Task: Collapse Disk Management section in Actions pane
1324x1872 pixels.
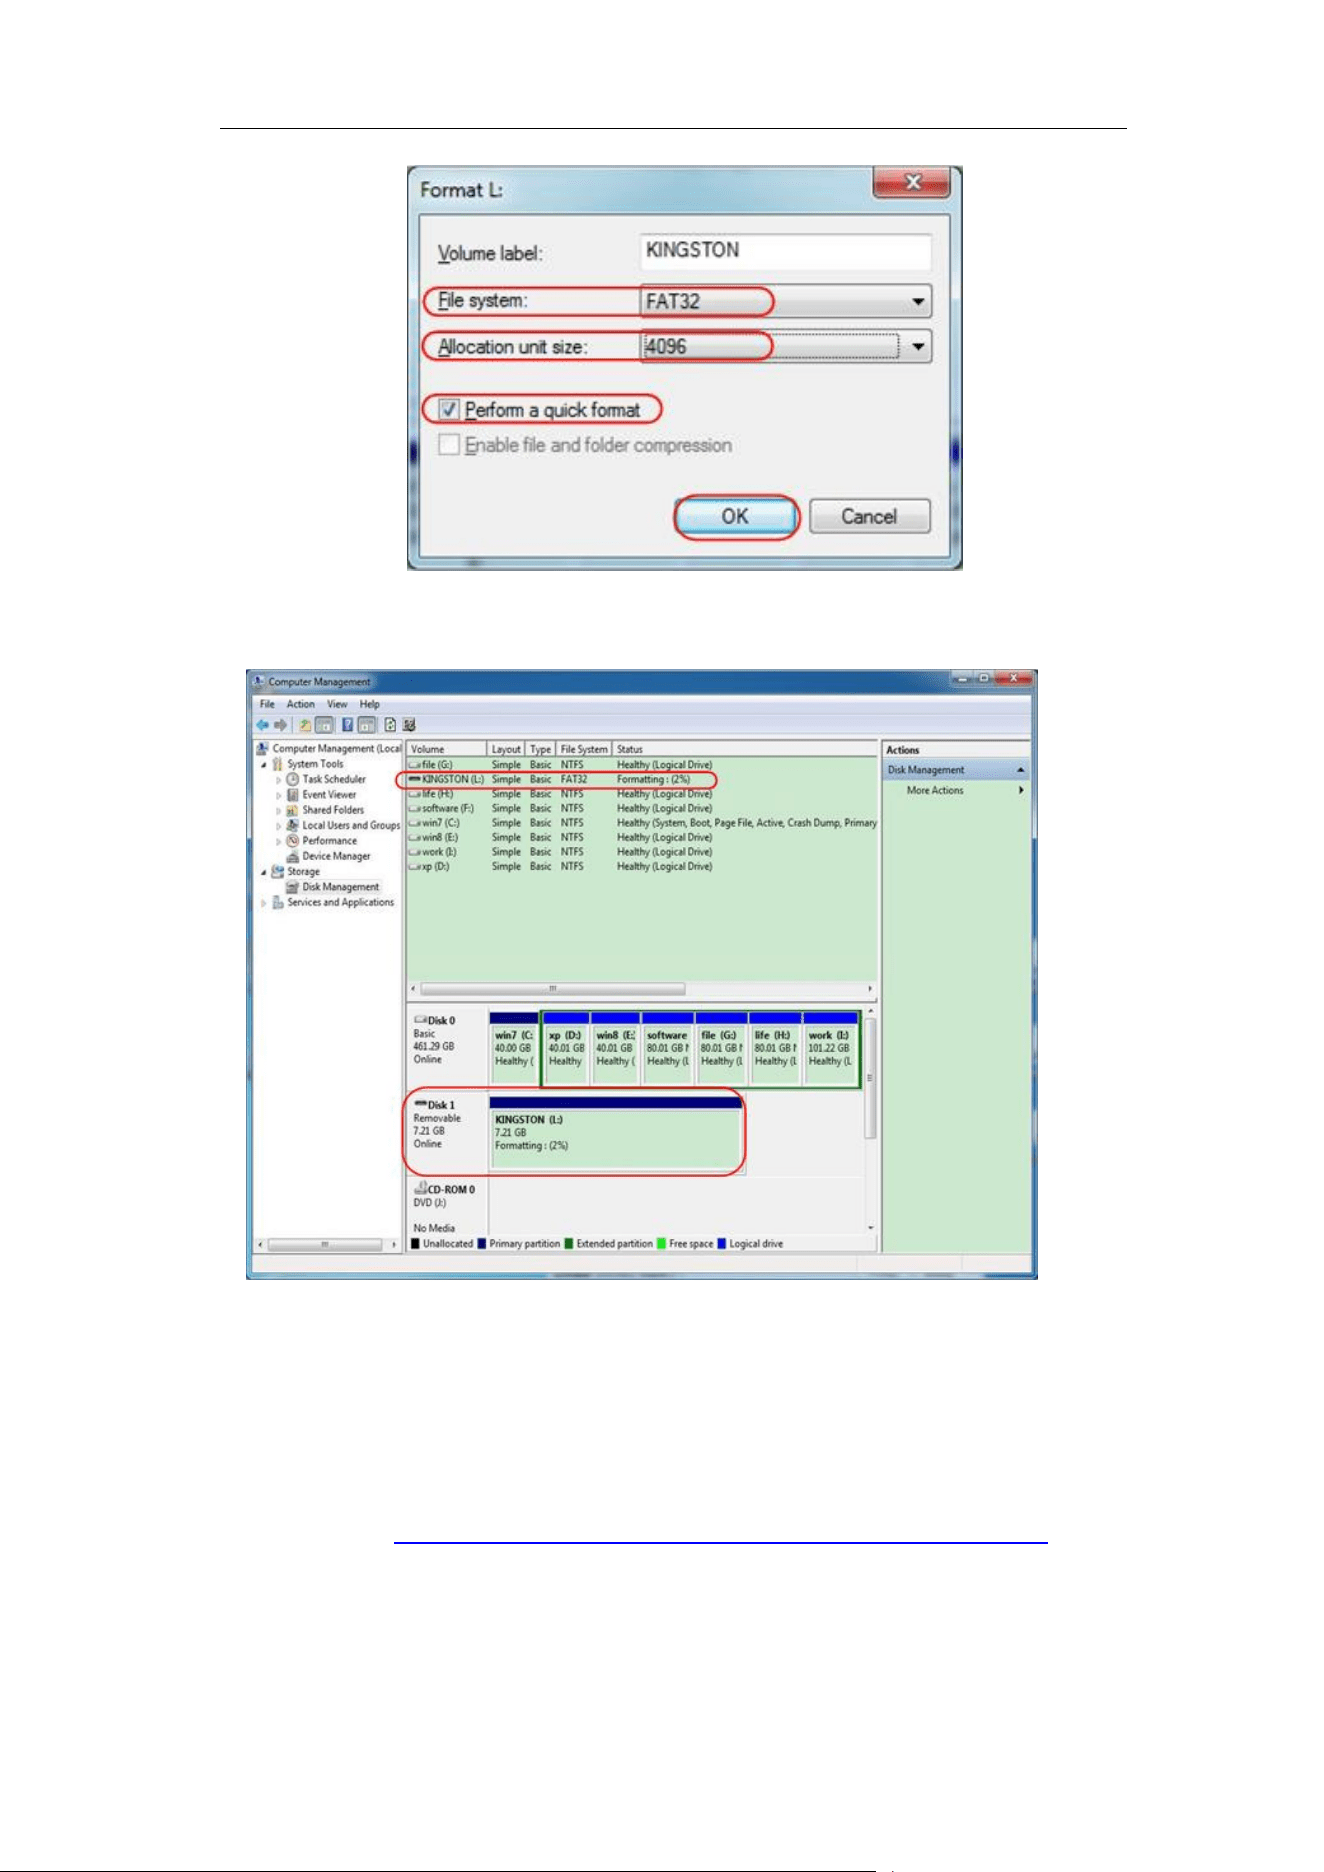Action: [x=1020, y=770]
